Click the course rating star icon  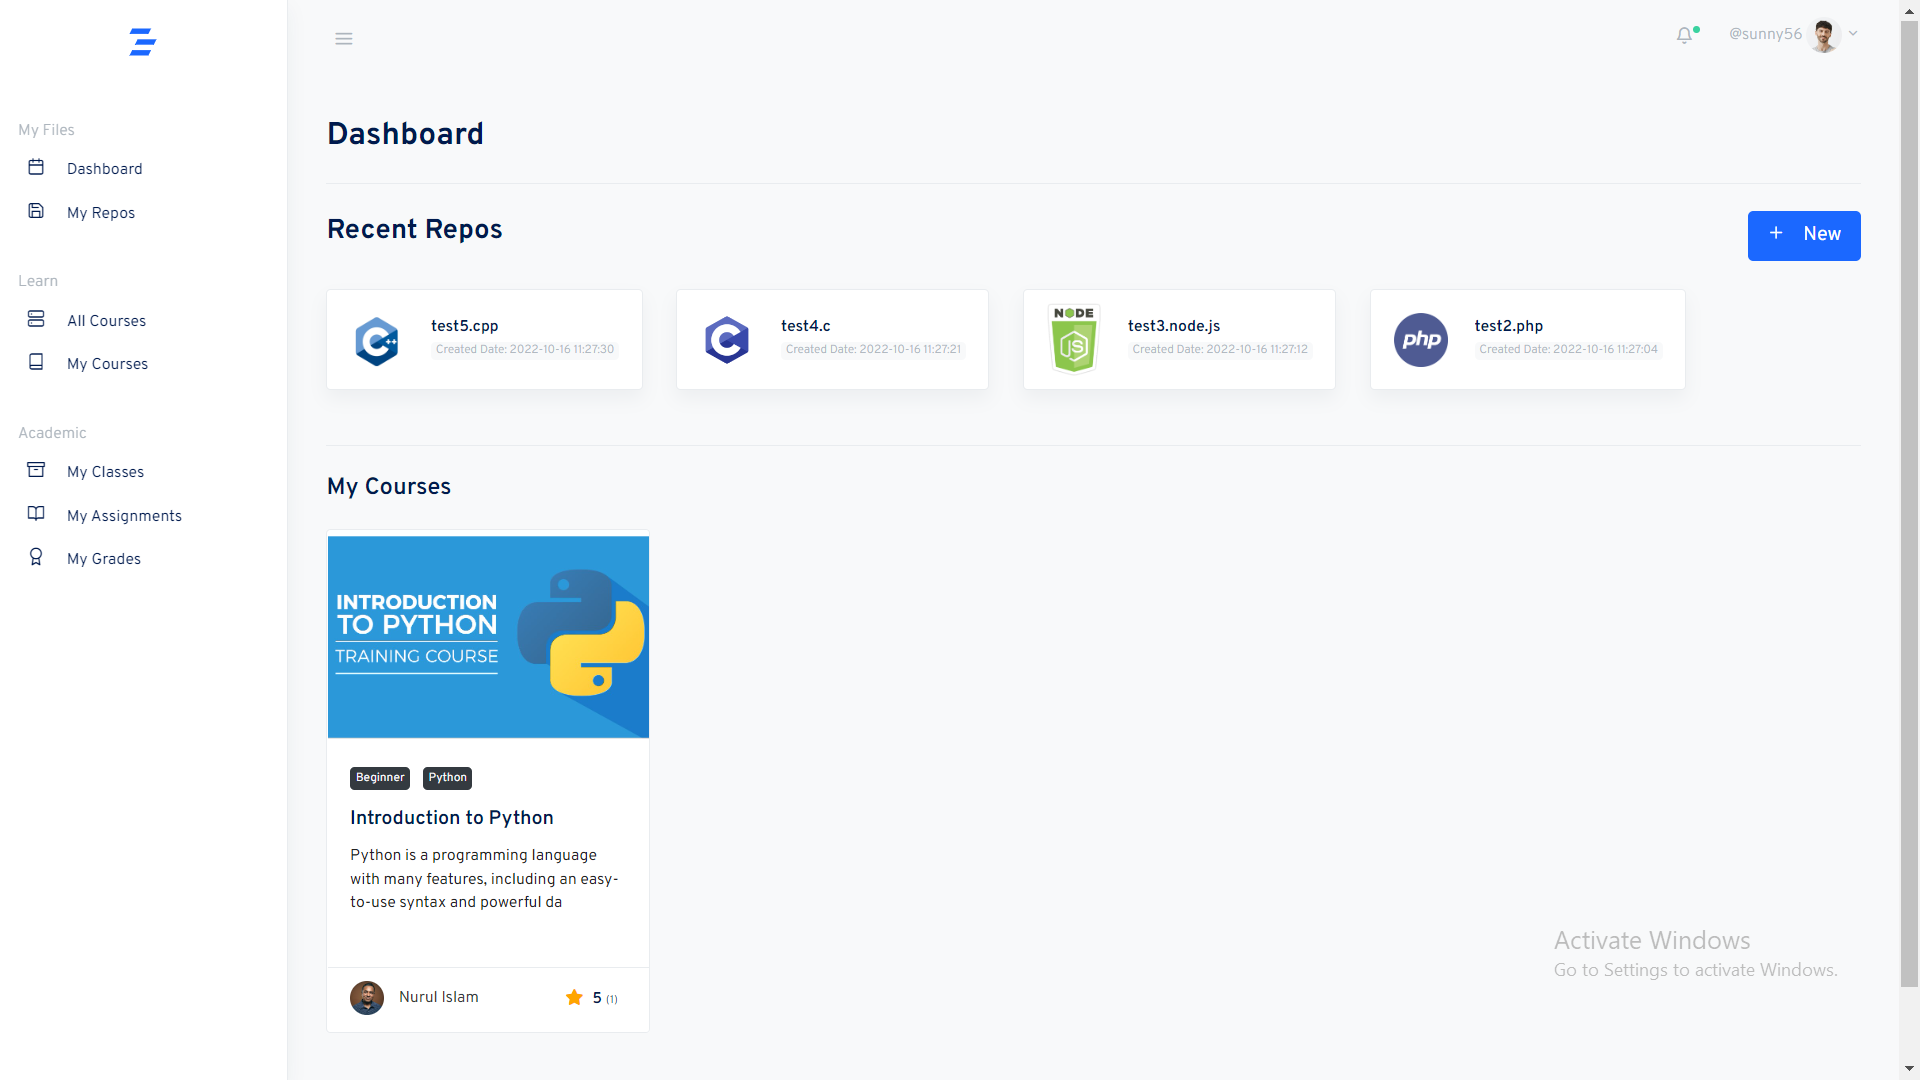tap(574, 997)
